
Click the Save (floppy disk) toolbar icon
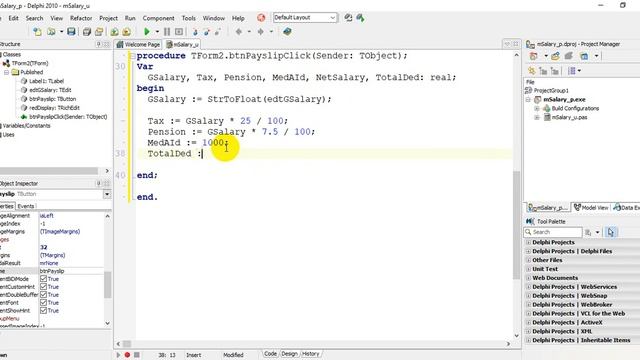tap(71, 31)
